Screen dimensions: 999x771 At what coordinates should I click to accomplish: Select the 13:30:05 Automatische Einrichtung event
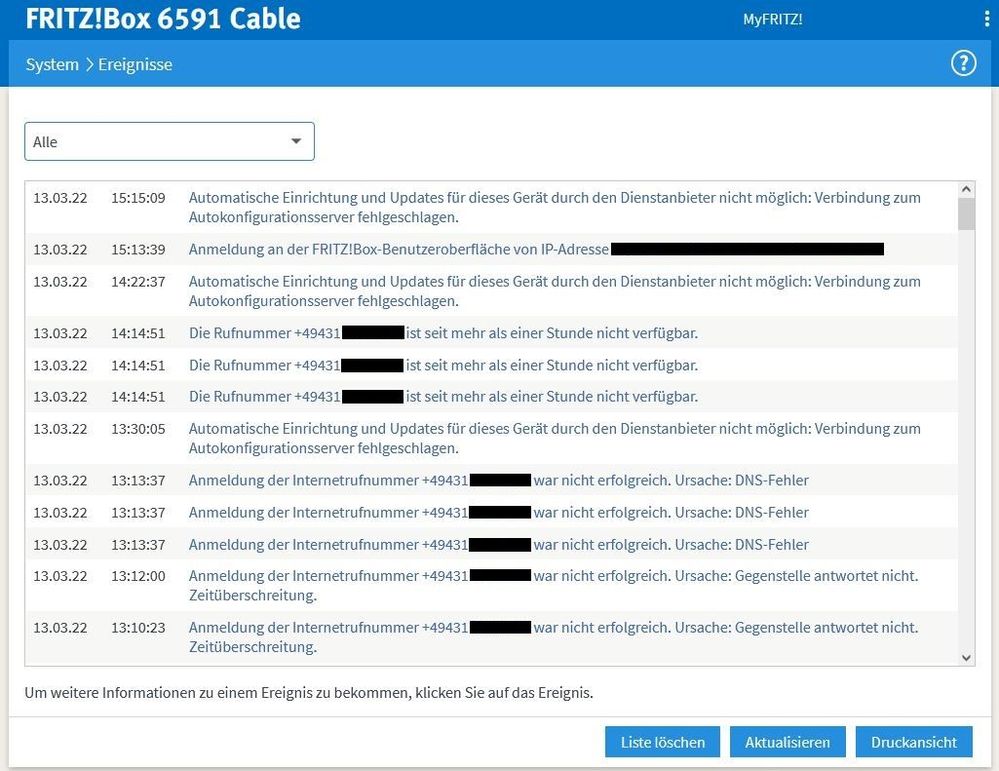coord(491,438)
